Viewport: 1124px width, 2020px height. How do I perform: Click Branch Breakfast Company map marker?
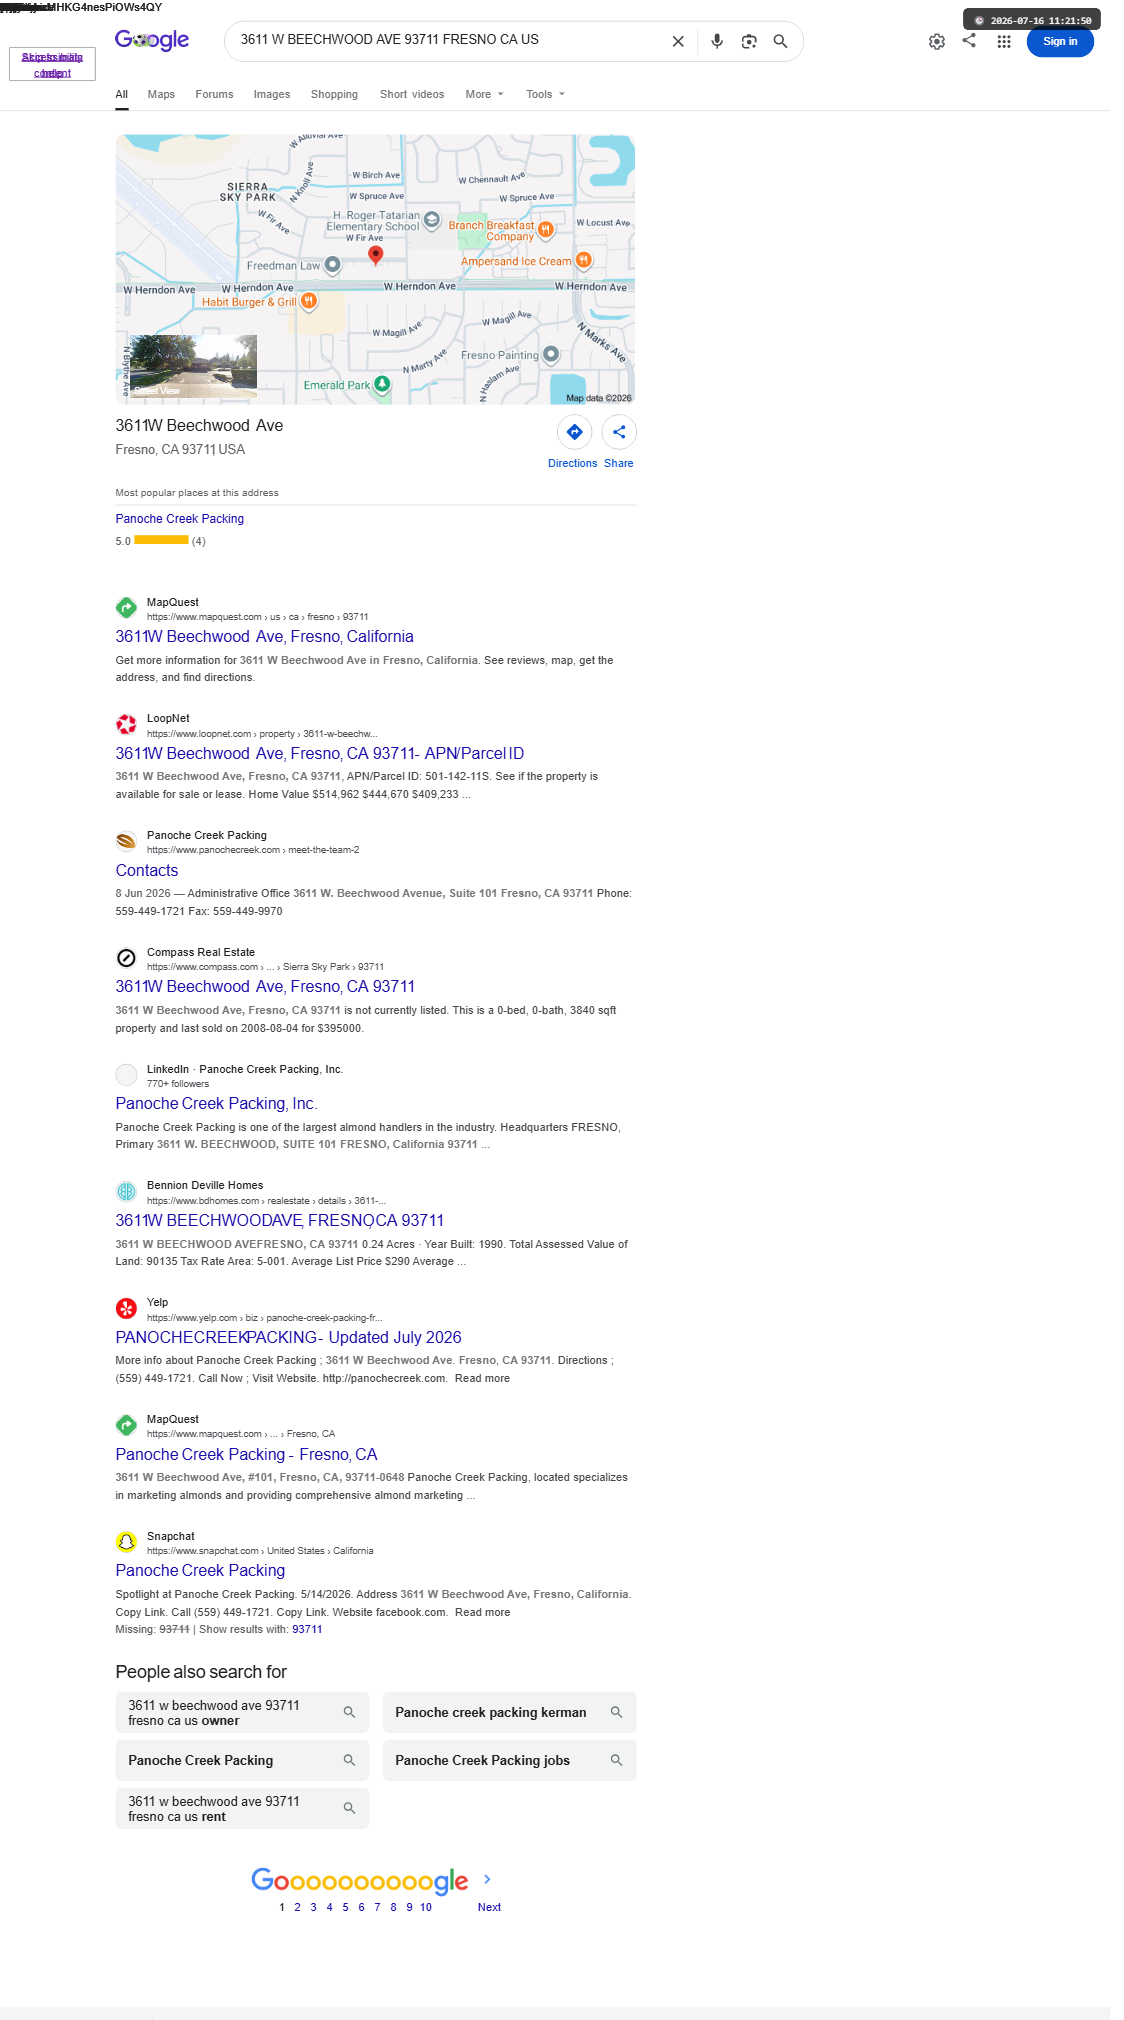pos(546,230)
